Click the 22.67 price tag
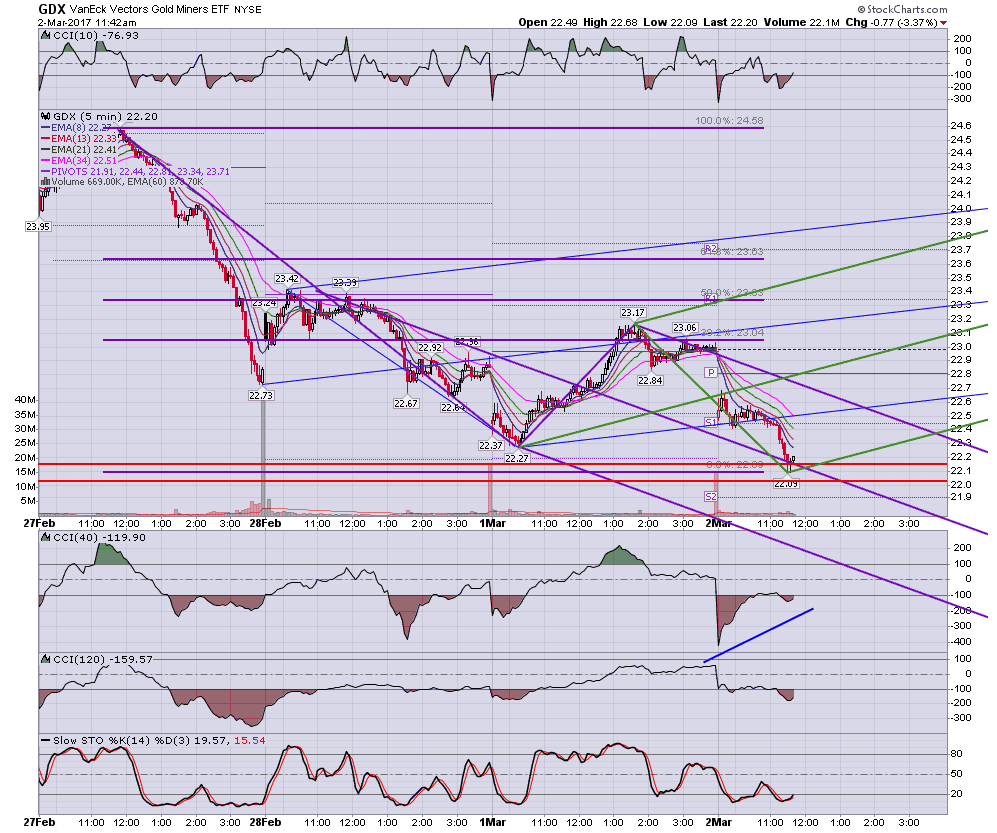Image resolution: width=997 pixels, height=833 pixels. pyautogui.click(x=406, y=403)
